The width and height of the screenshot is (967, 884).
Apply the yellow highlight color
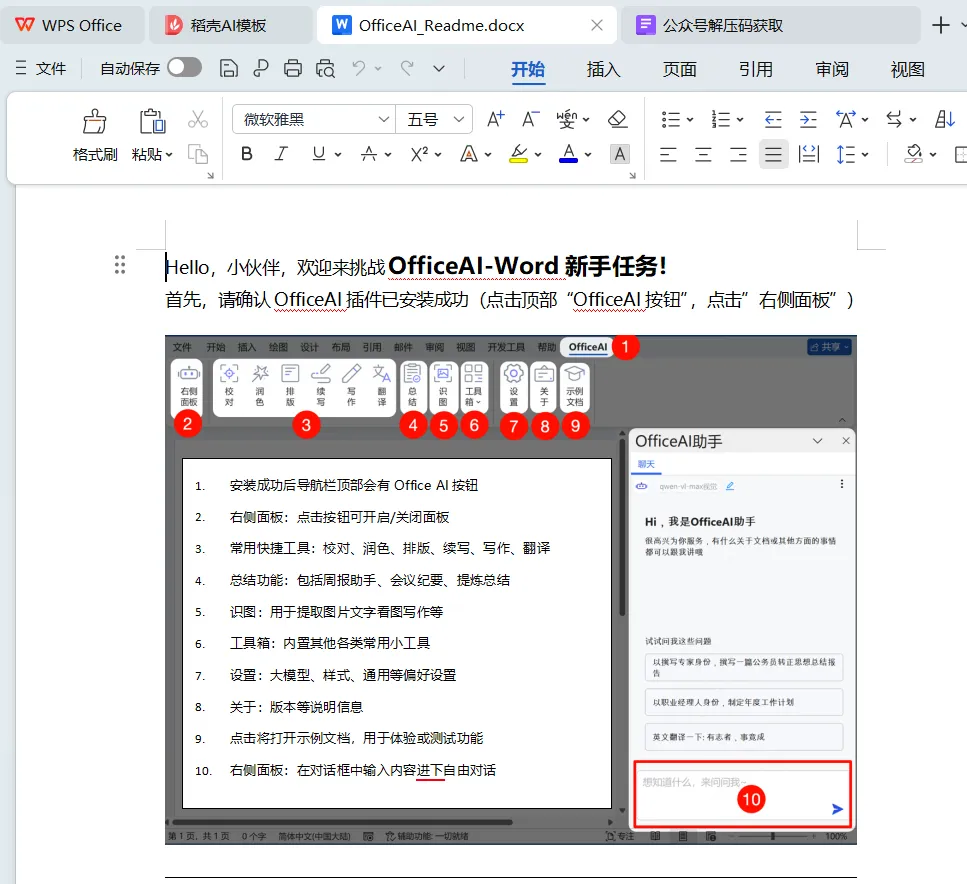point(519,154)
